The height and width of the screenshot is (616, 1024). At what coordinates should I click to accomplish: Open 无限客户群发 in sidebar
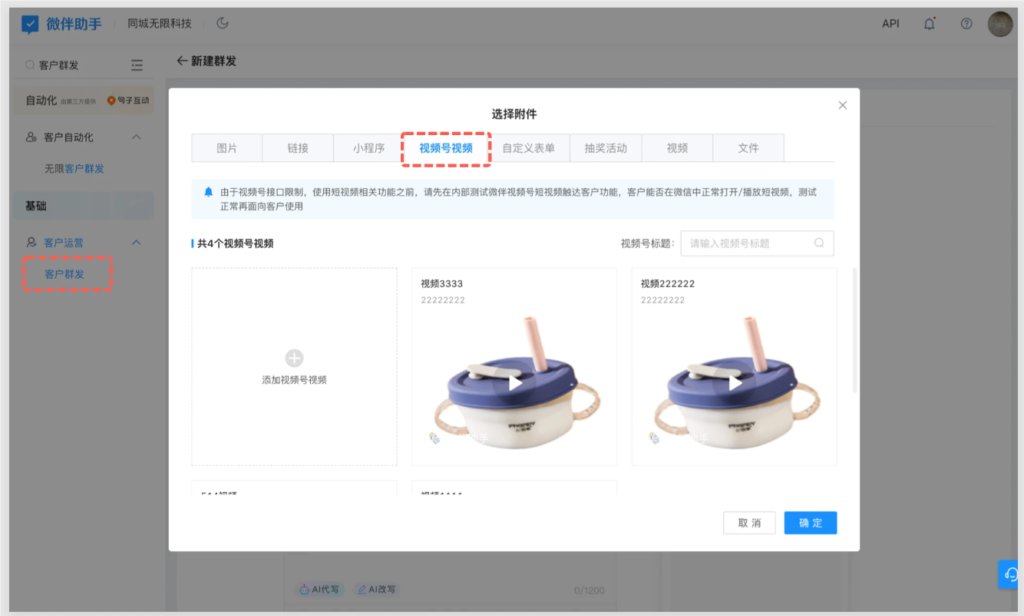pos(74,169)
